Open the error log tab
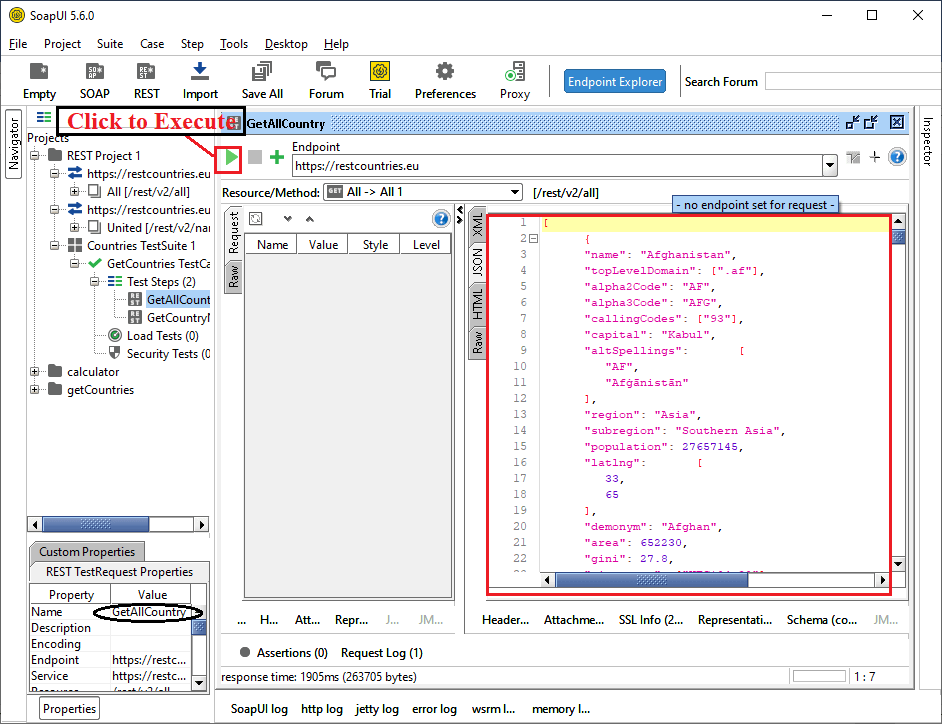This screenshot has width=942, height=724. point(434,709)
